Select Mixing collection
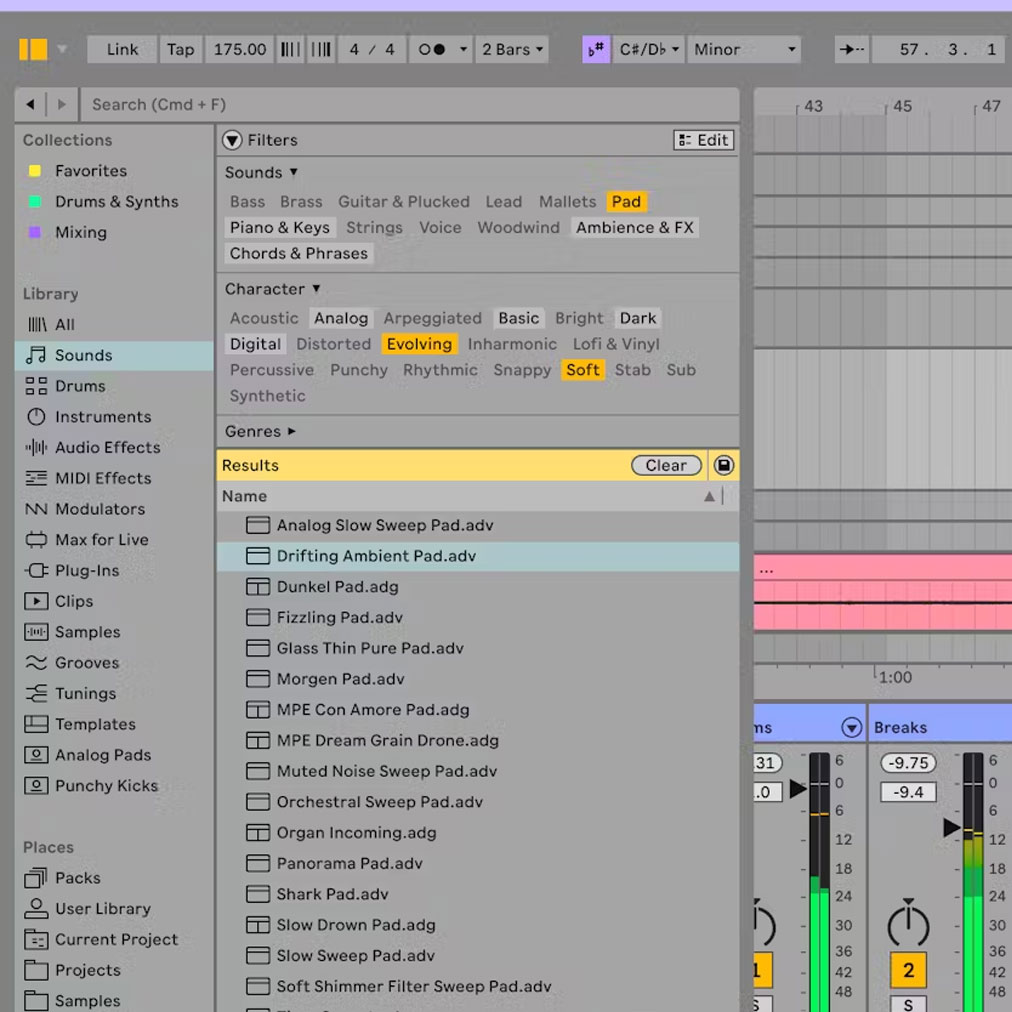1012x1012 pixels. pos(114,232)
